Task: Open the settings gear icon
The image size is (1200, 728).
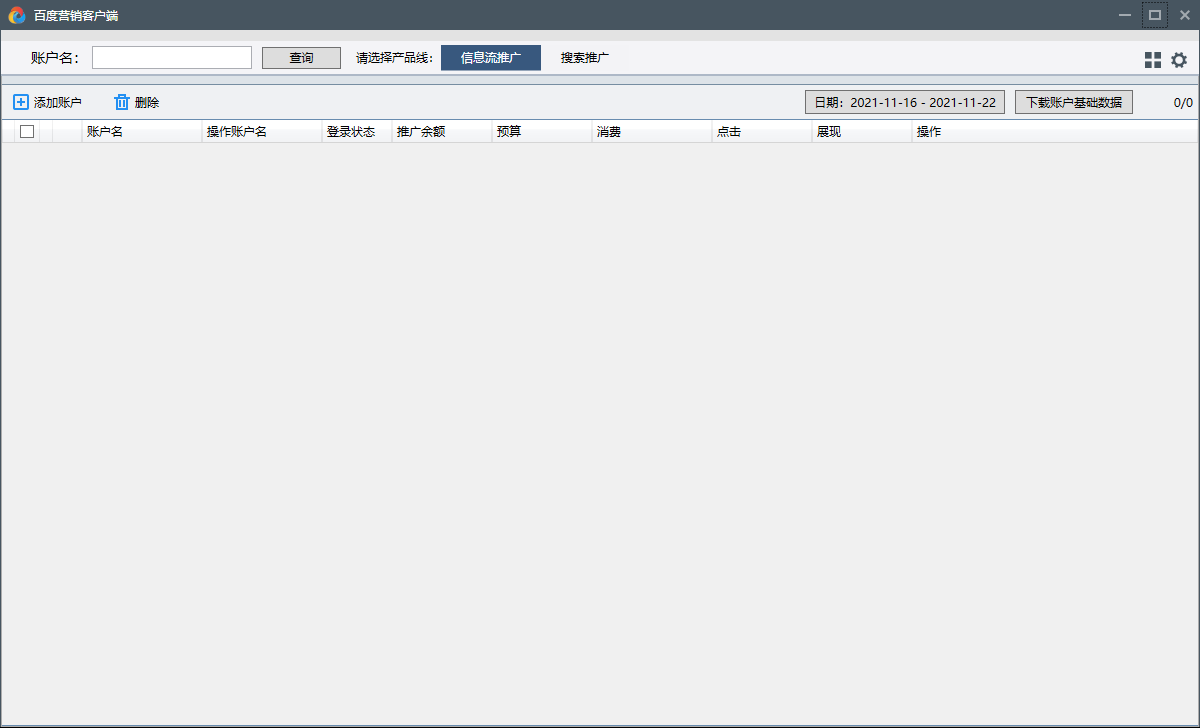Action: tap(1179, 60)
